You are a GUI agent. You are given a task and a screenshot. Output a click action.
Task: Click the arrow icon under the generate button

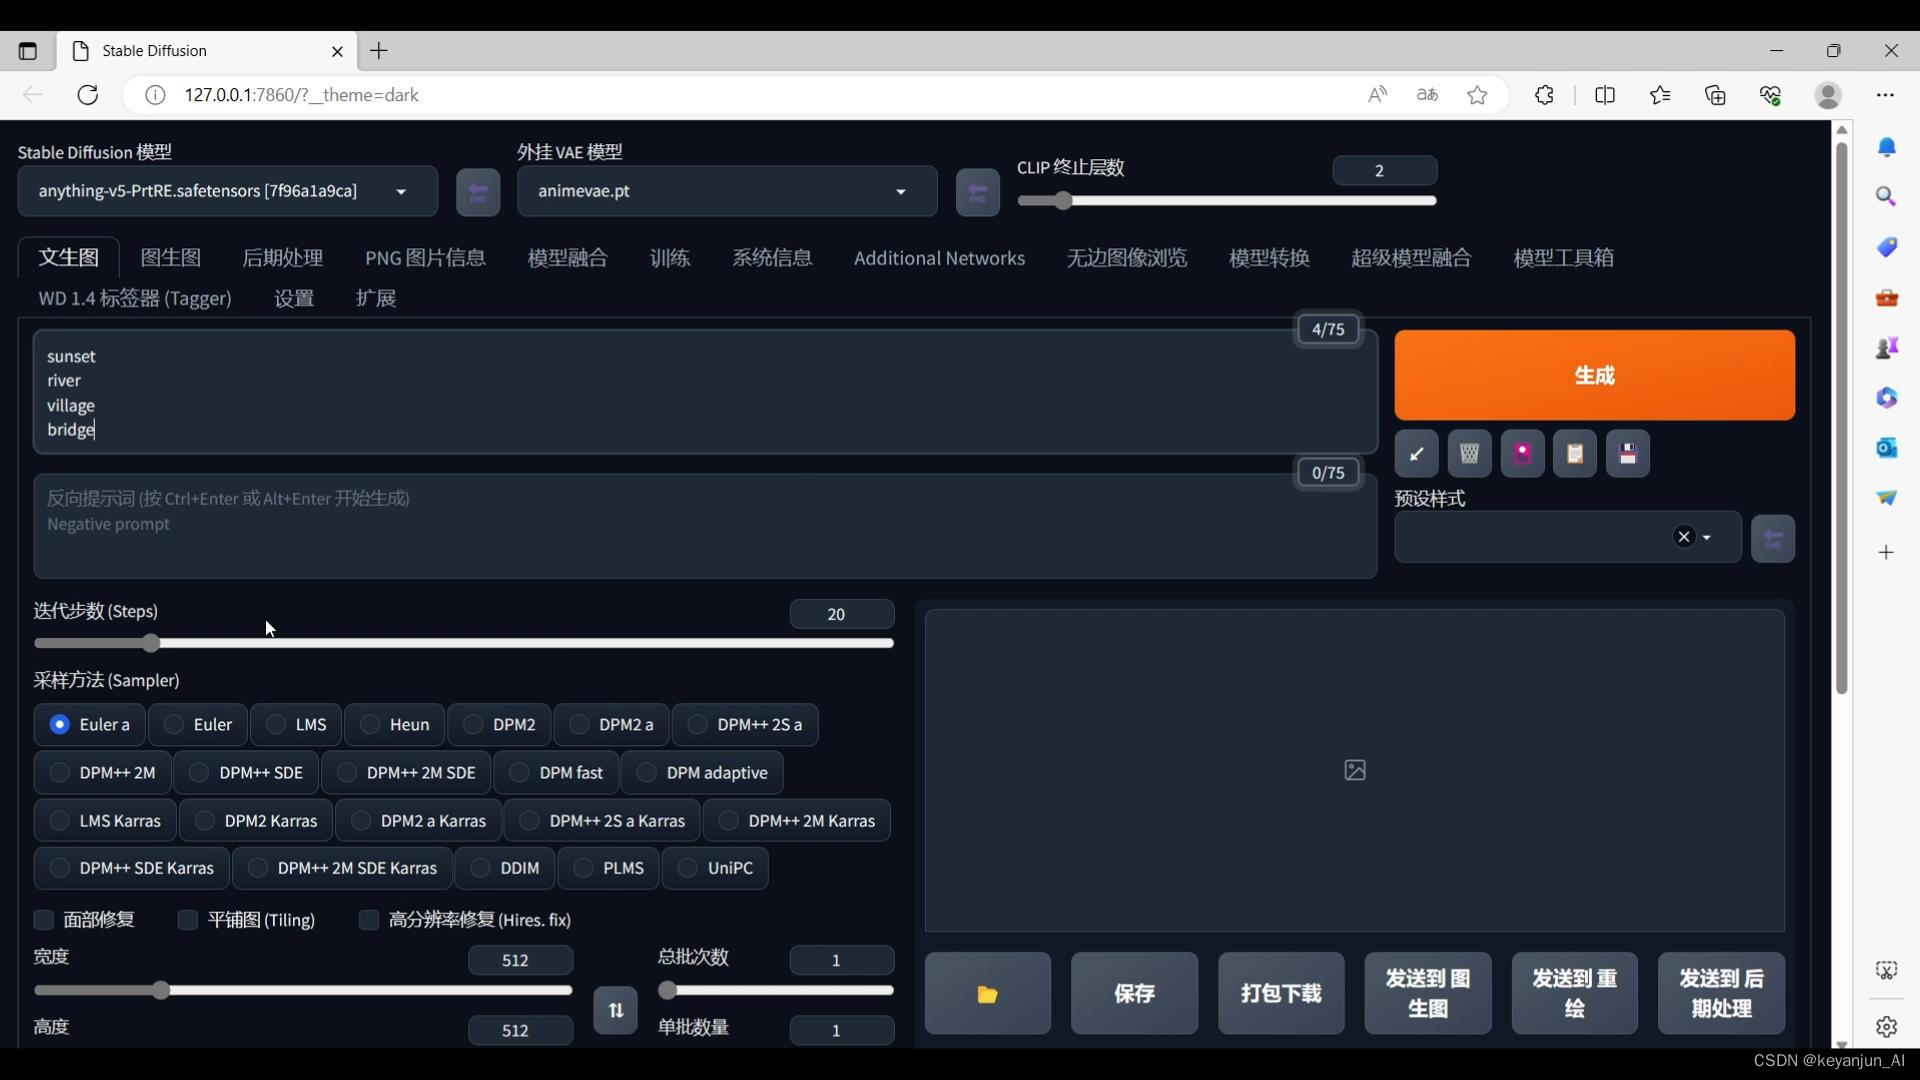1416,454
